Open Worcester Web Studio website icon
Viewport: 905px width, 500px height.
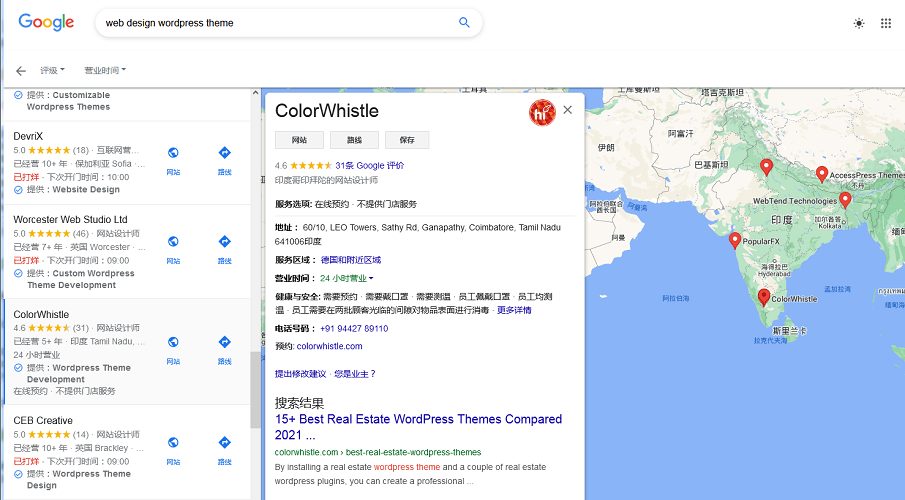pyautogui.click(x=173, y=241)
